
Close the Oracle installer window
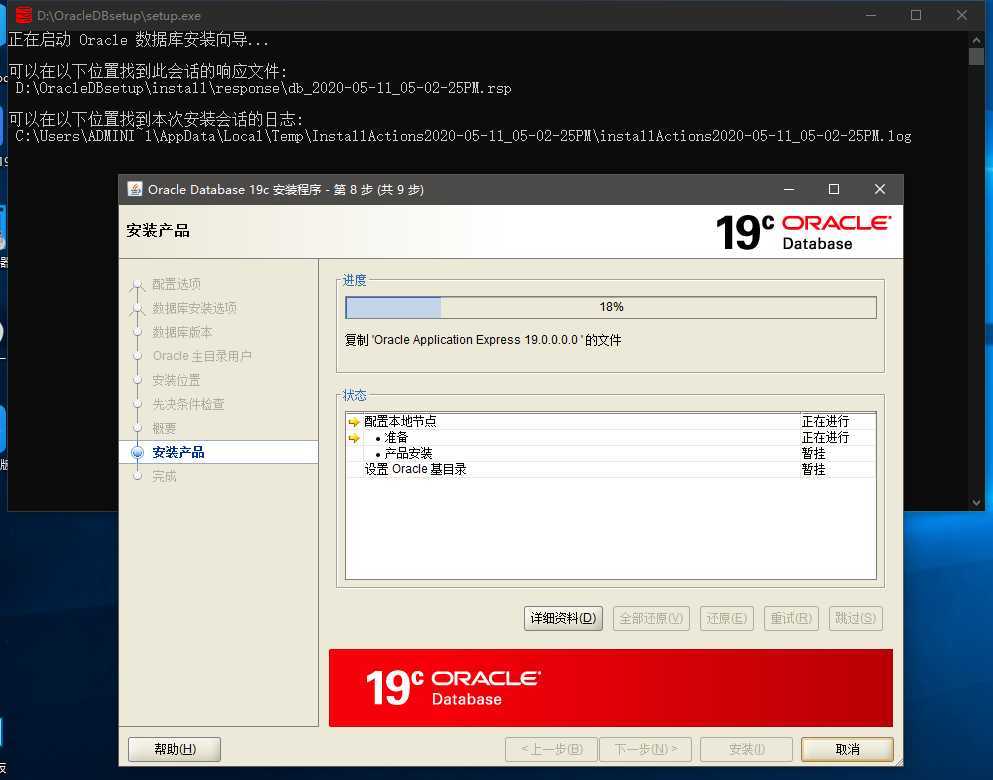(880, 189)
